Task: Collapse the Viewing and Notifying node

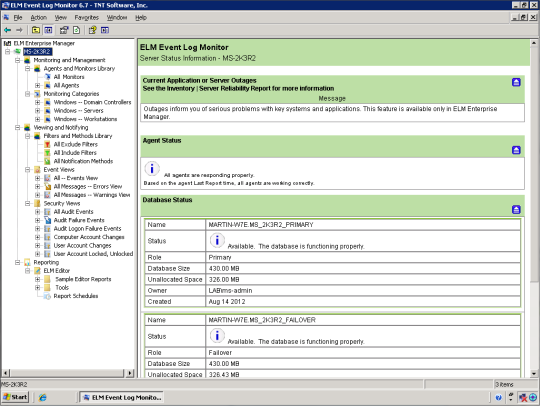Action: tap(18, 128)
